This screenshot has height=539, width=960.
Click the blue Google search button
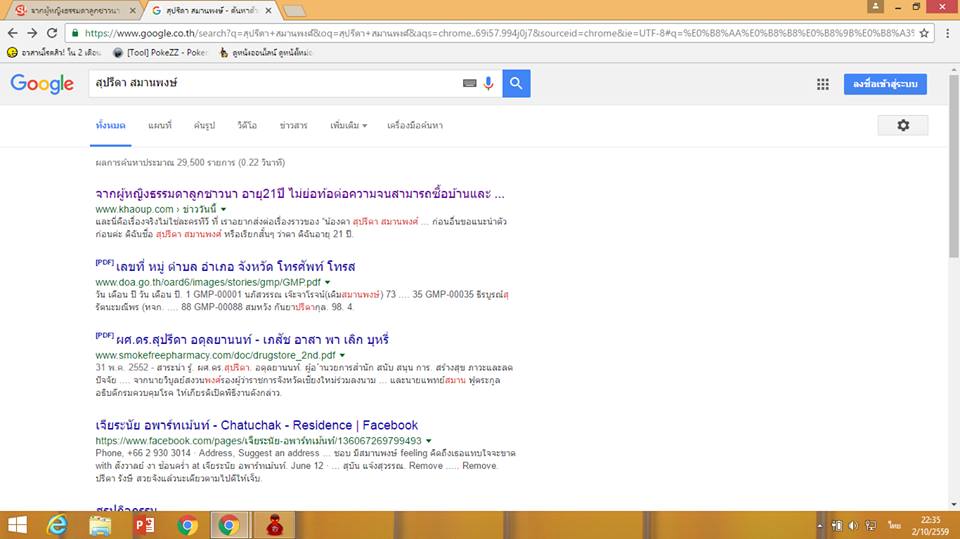coord(516,83)
